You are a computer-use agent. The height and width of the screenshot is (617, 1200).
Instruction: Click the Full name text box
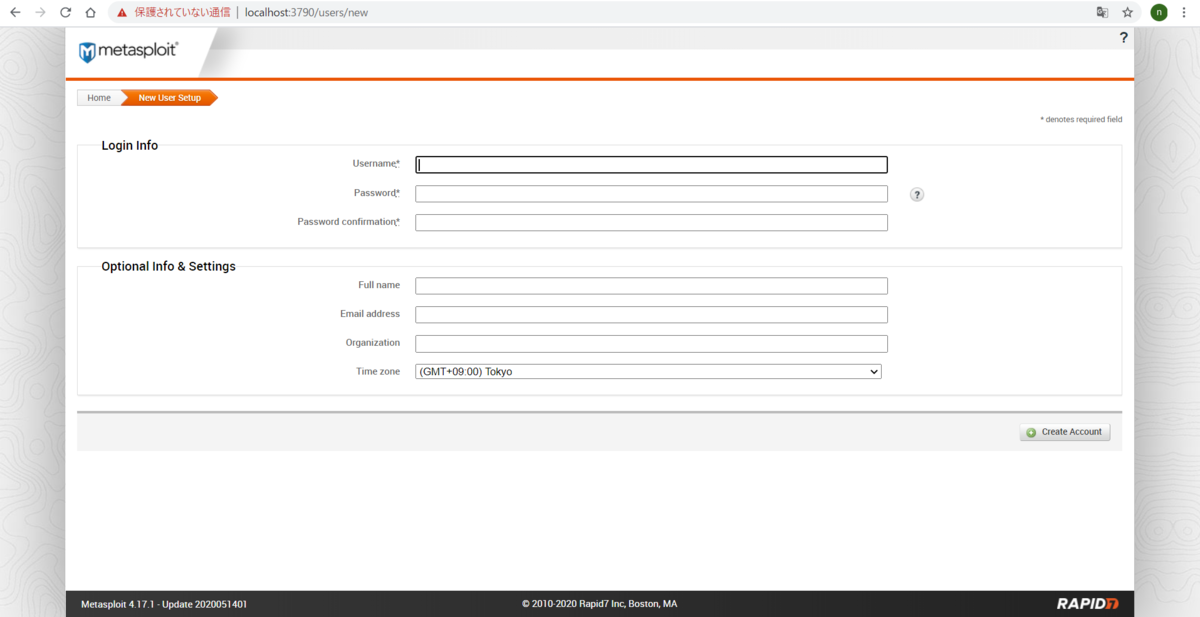[651, 286]
